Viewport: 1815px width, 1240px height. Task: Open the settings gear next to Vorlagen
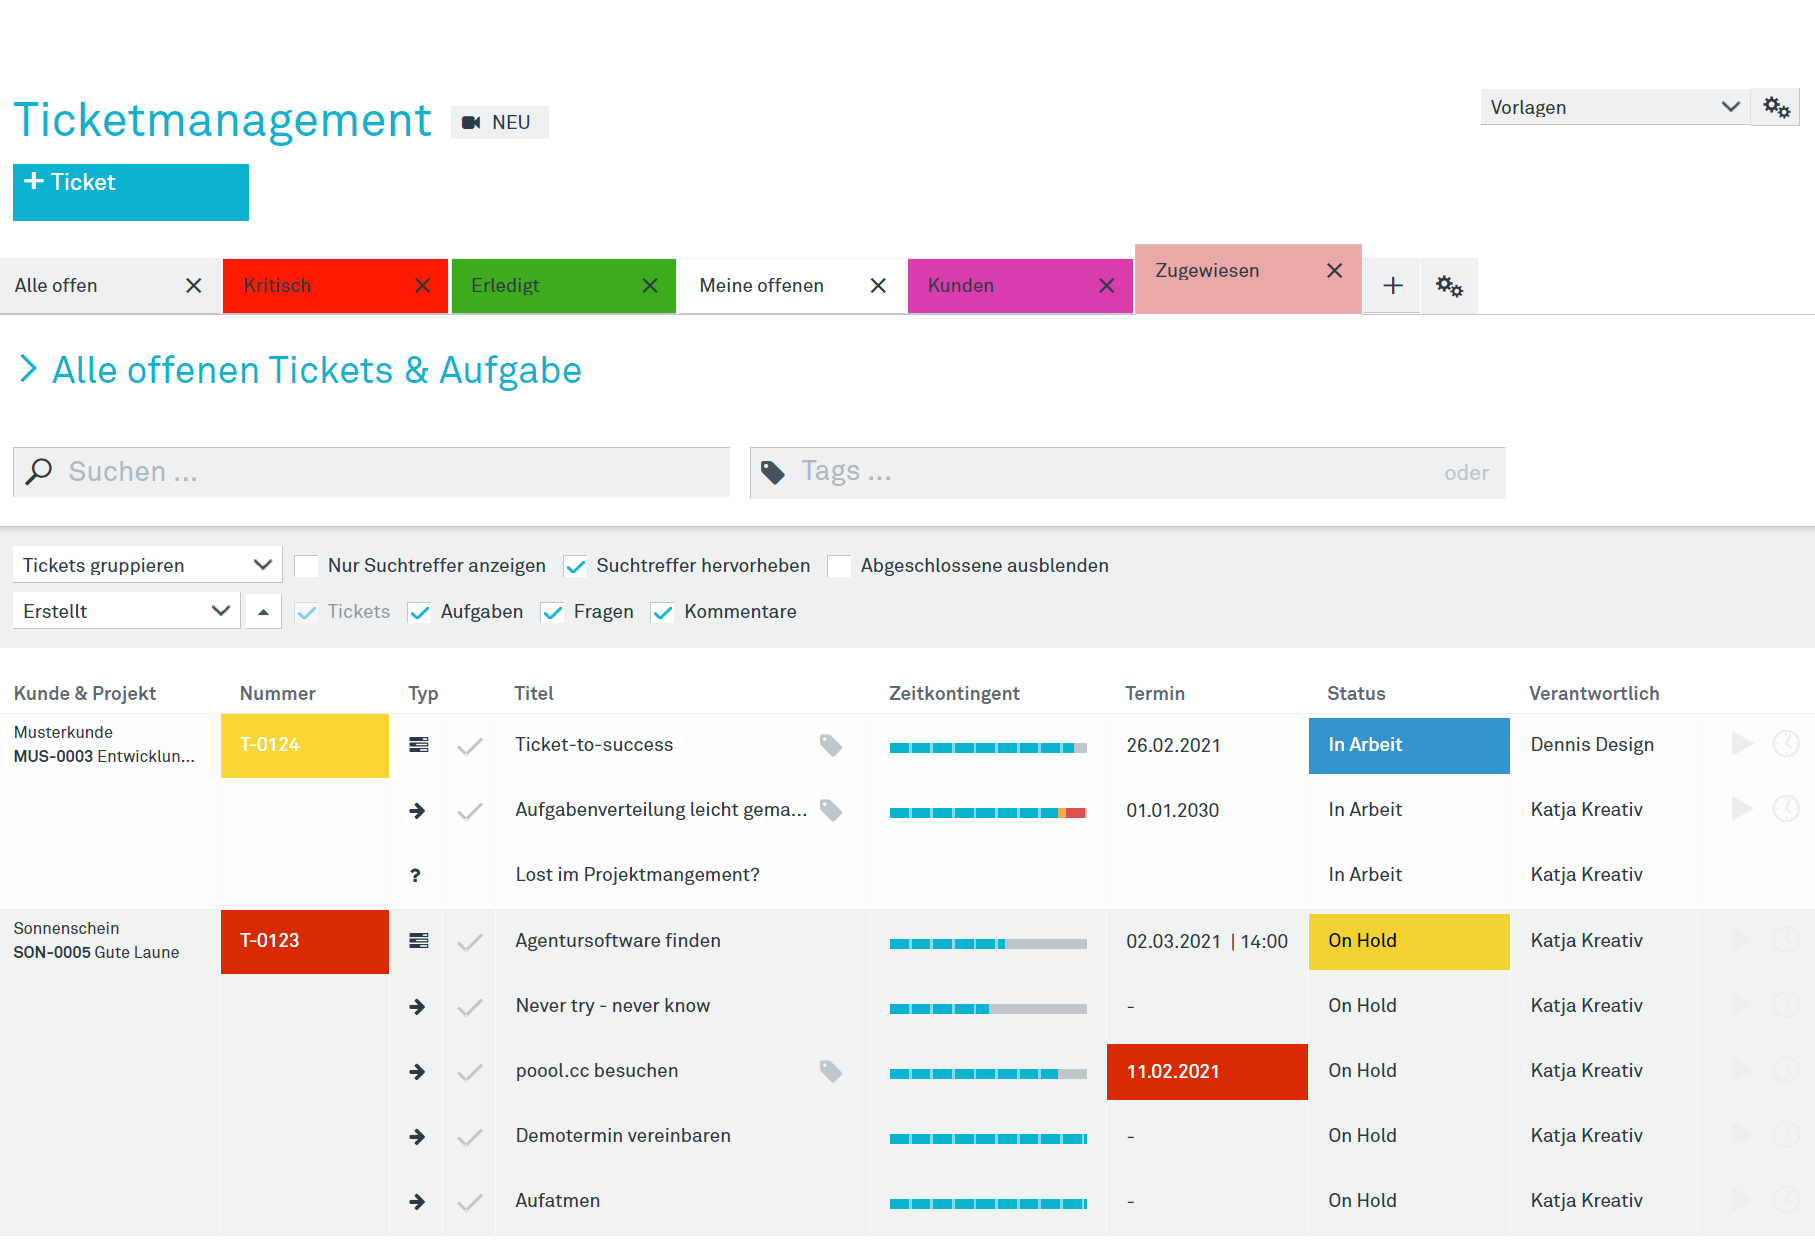(x=1775, y=106)
